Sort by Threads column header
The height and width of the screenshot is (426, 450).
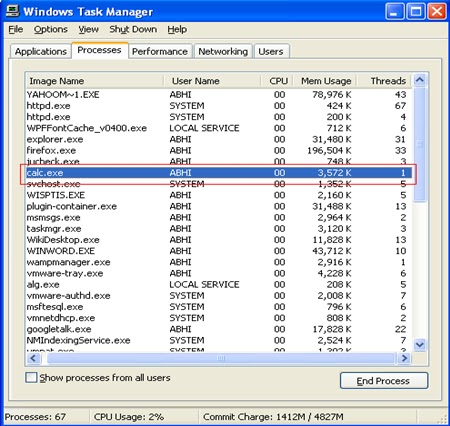coord(384,81)
